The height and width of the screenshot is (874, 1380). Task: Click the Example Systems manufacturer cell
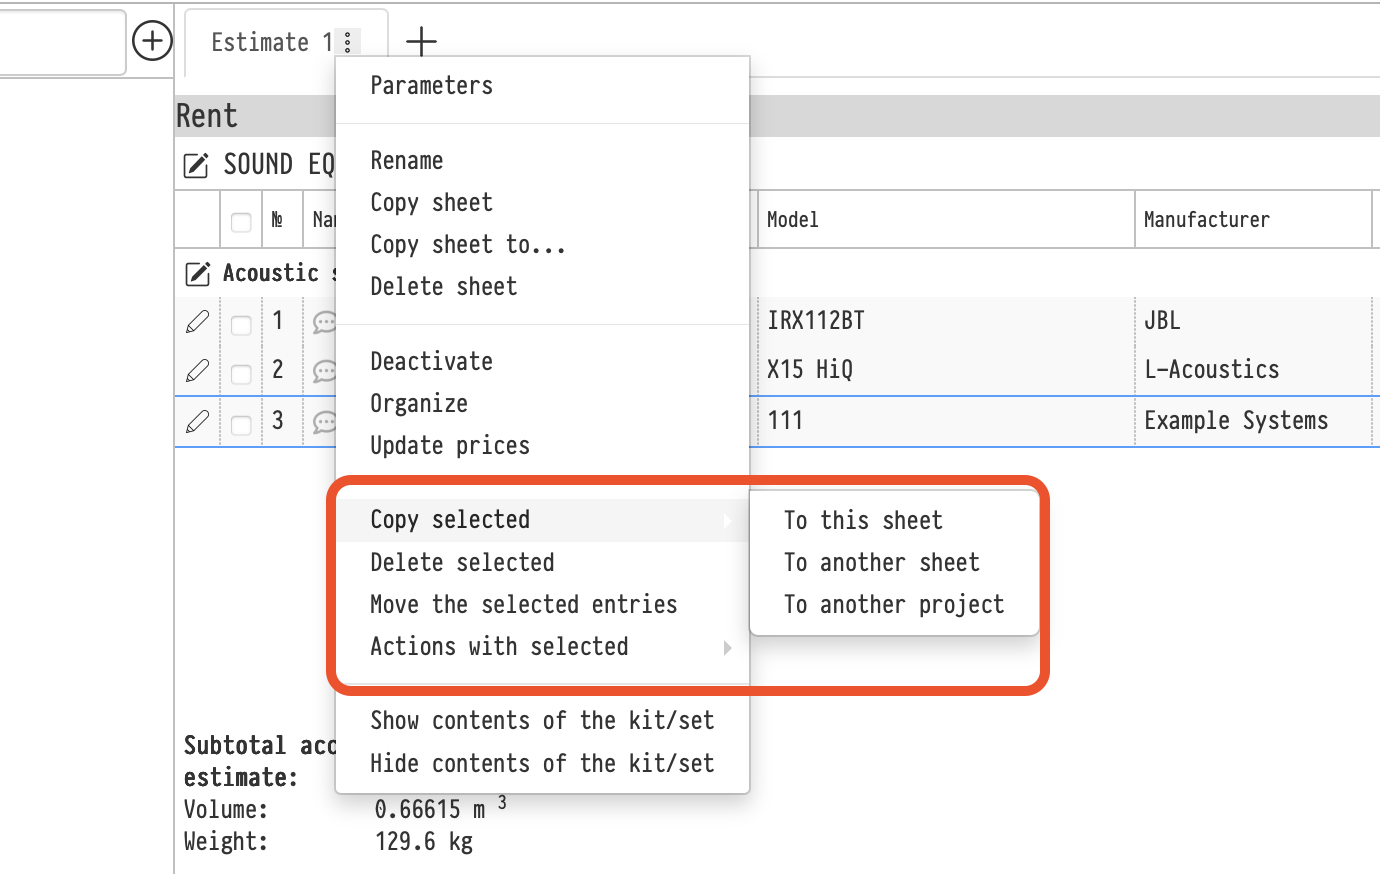(x=1236, y=421)
